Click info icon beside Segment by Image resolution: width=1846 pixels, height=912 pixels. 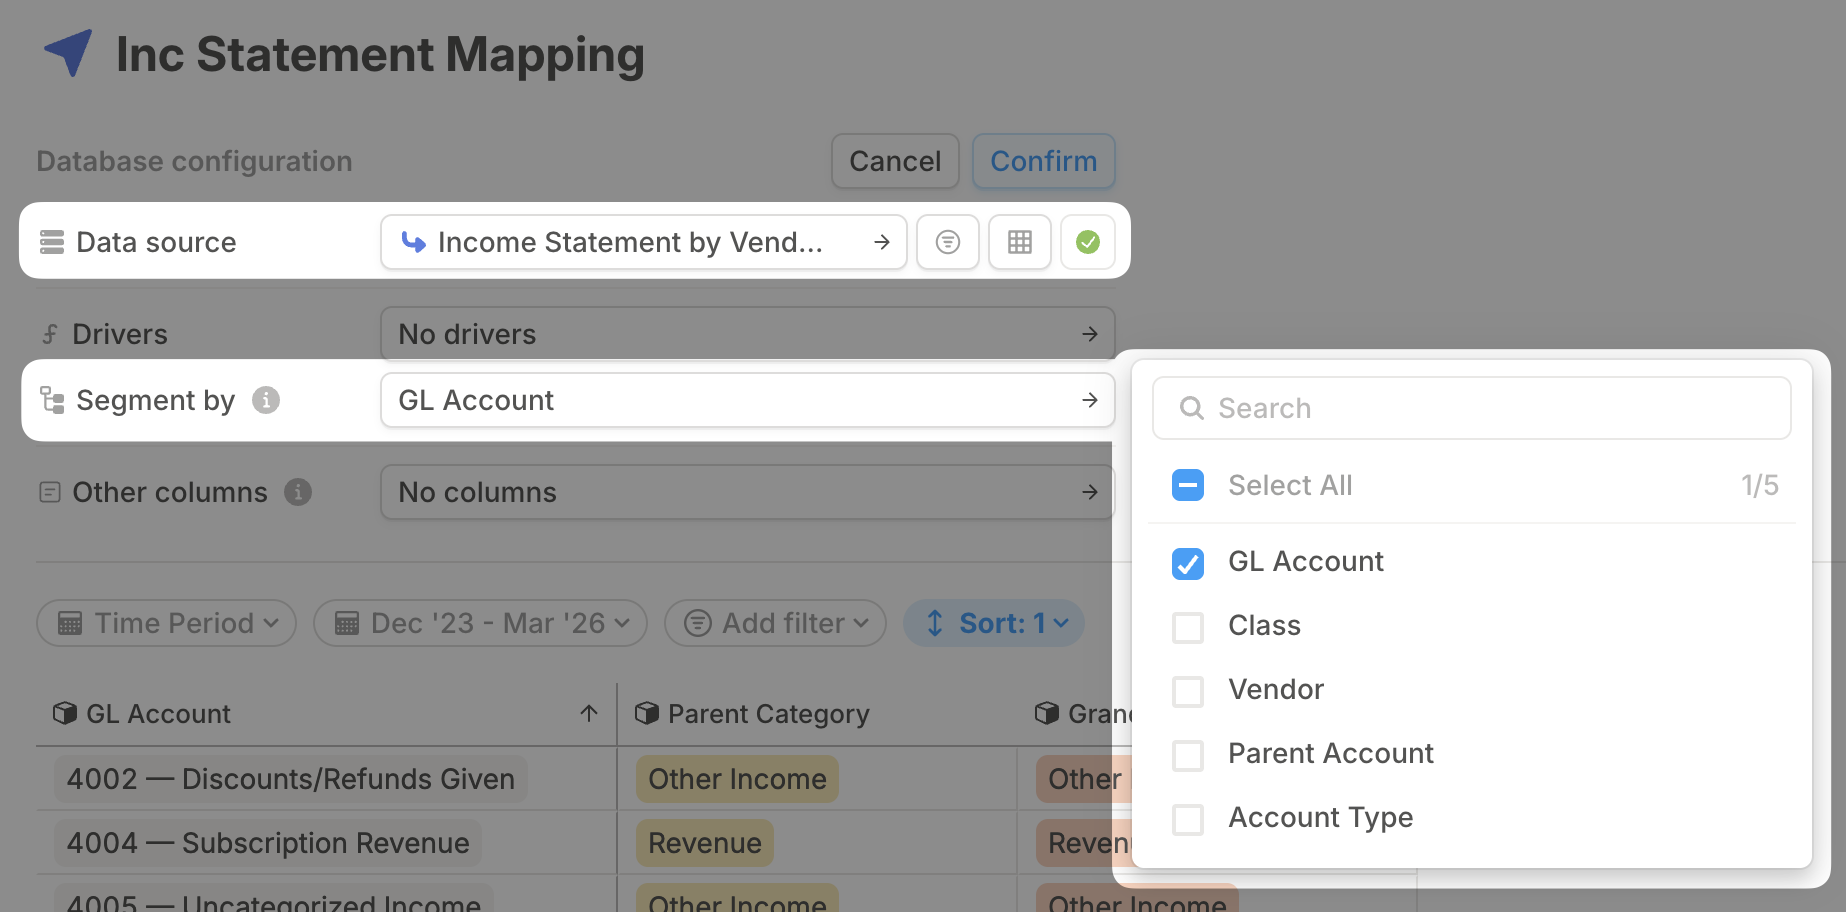point(266,400)
